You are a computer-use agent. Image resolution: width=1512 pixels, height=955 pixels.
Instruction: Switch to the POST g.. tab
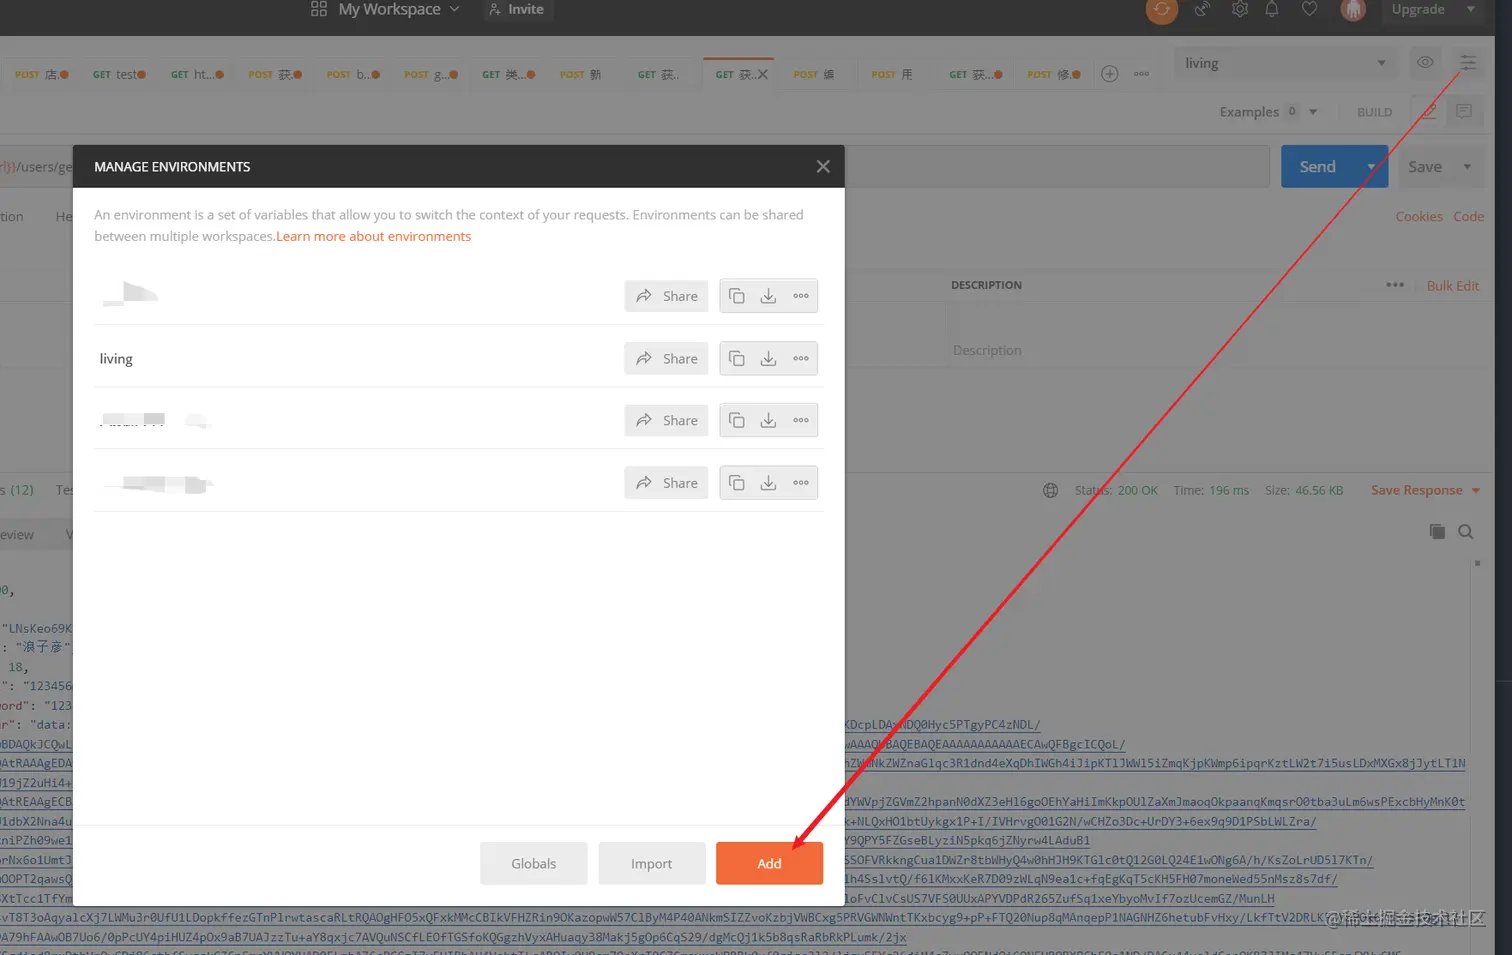(431, 74)
